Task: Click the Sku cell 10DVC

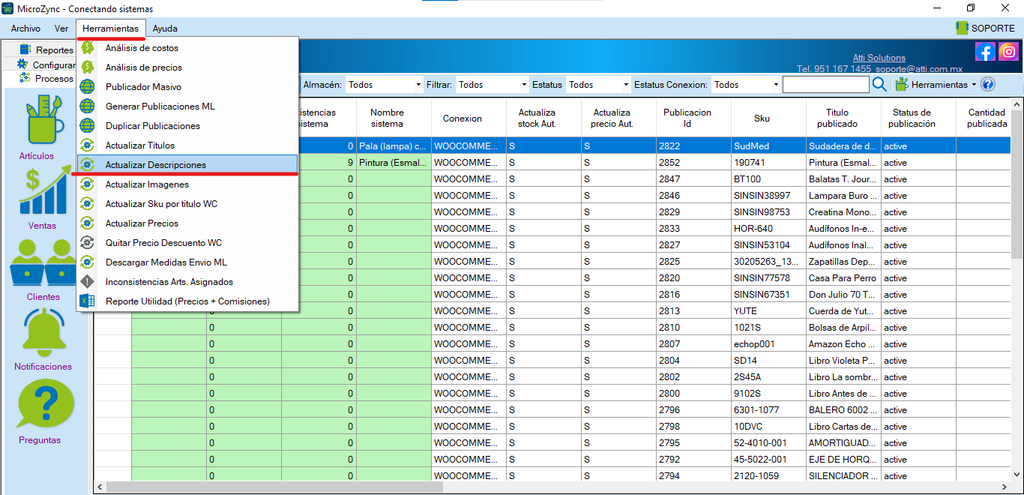Action: [769, 427]
